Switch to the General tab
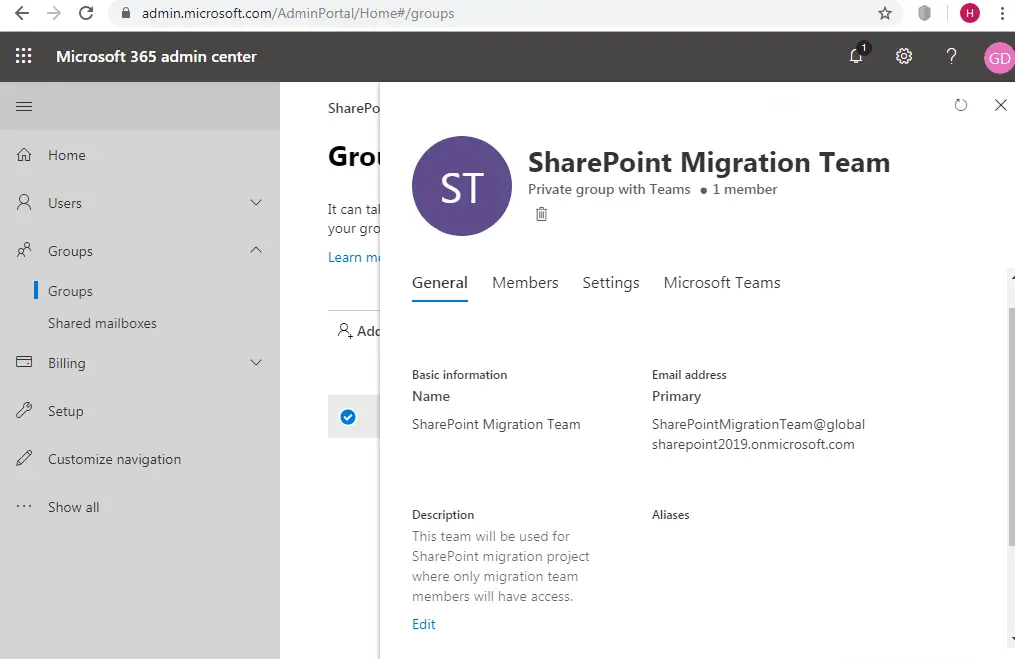1015x659 pixels. 440,283
